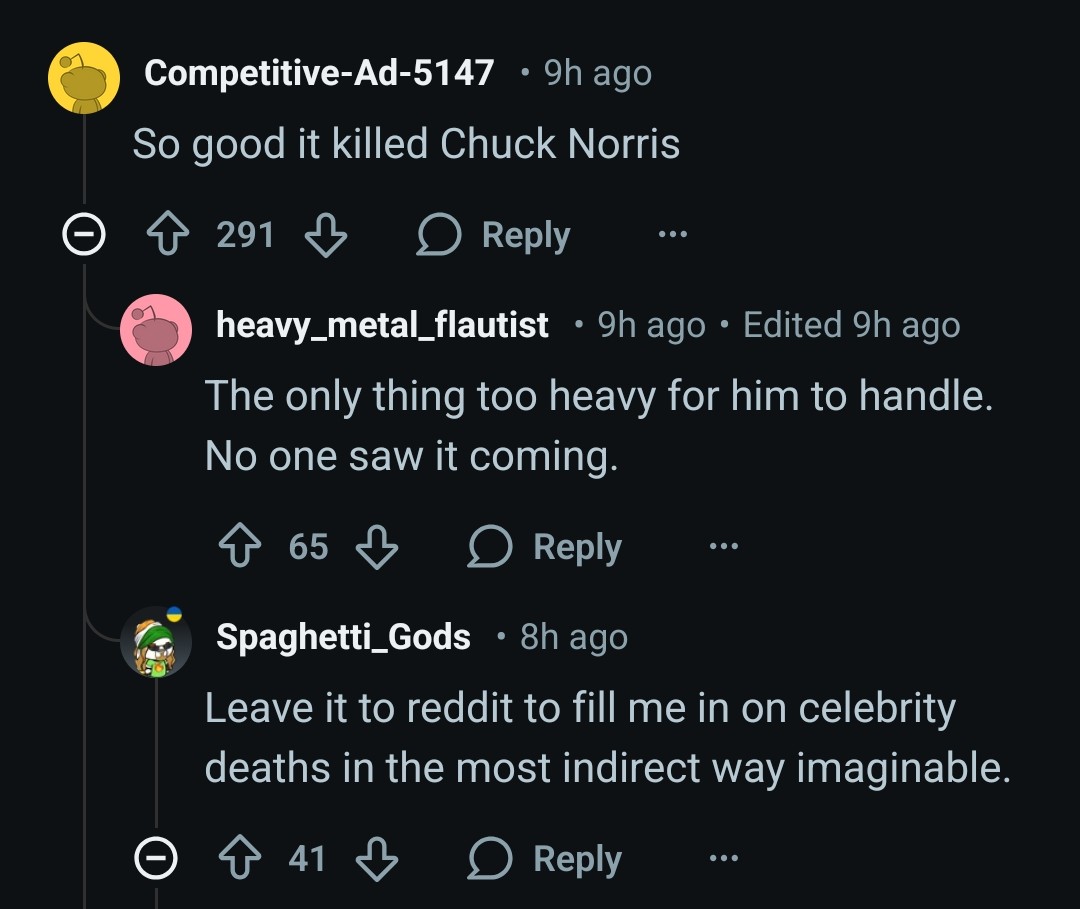Click the Spaghetti_Gods avatar thumbnail
This screenshot has width=1080, height=909.
[x=156, y=642]
